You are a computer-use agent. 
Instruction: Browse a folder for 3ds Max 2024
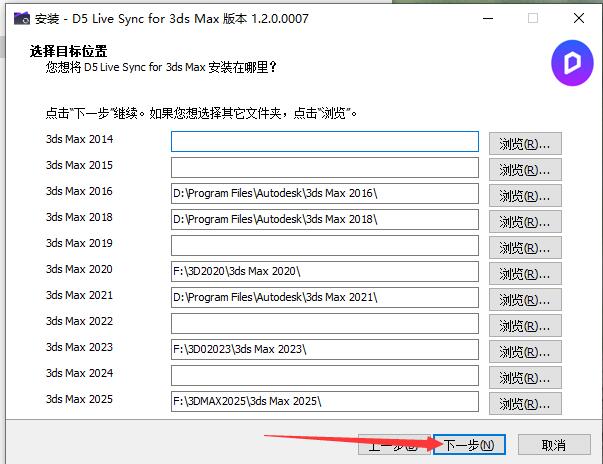525,378
